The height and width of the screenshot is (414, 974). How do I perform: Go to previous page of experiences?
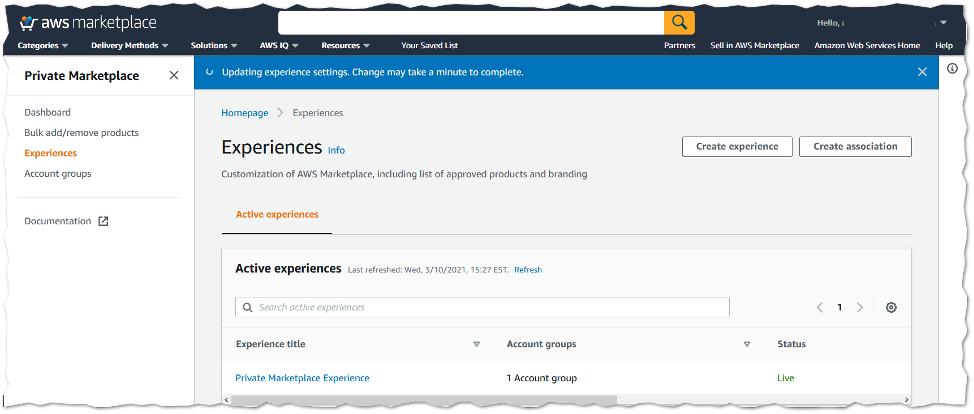pos(819,307)
